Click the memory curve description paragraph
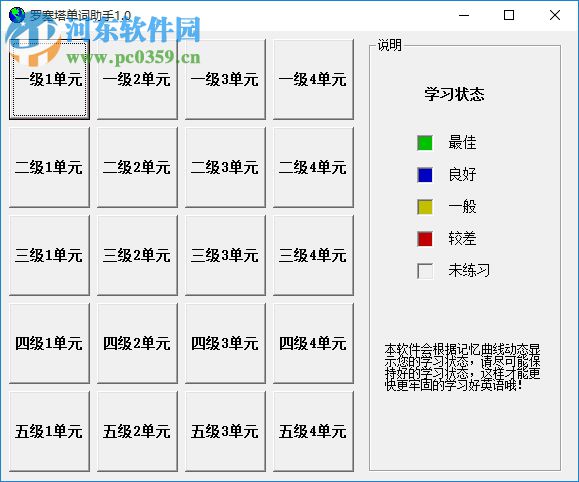 click(x=462, y=367)
